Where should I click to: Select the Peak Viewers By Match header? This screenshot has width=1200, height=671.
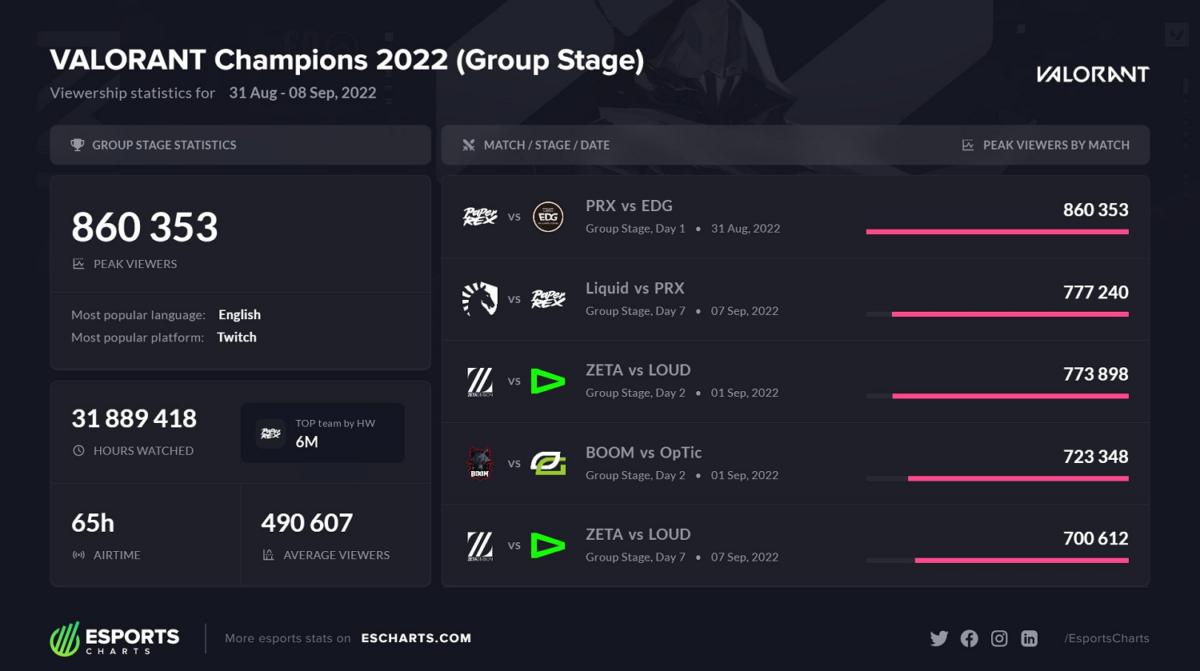[1055, 145]
